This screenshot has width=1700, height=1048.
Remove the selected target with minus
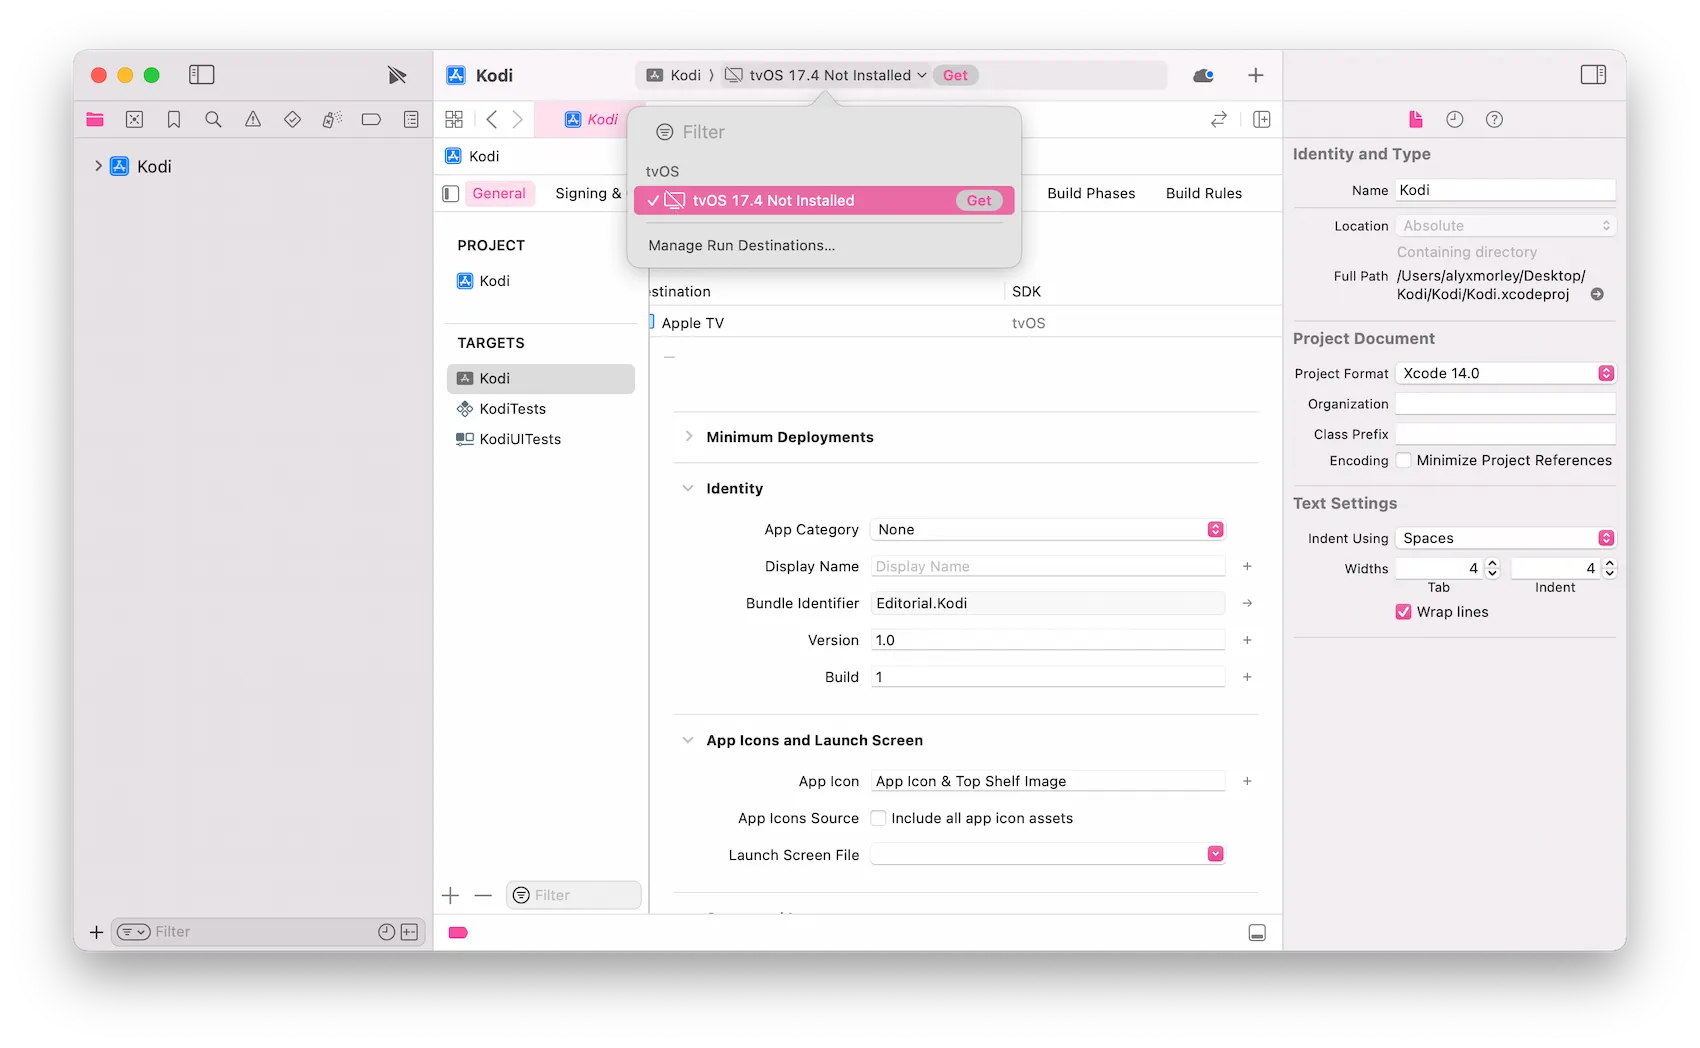483,896
